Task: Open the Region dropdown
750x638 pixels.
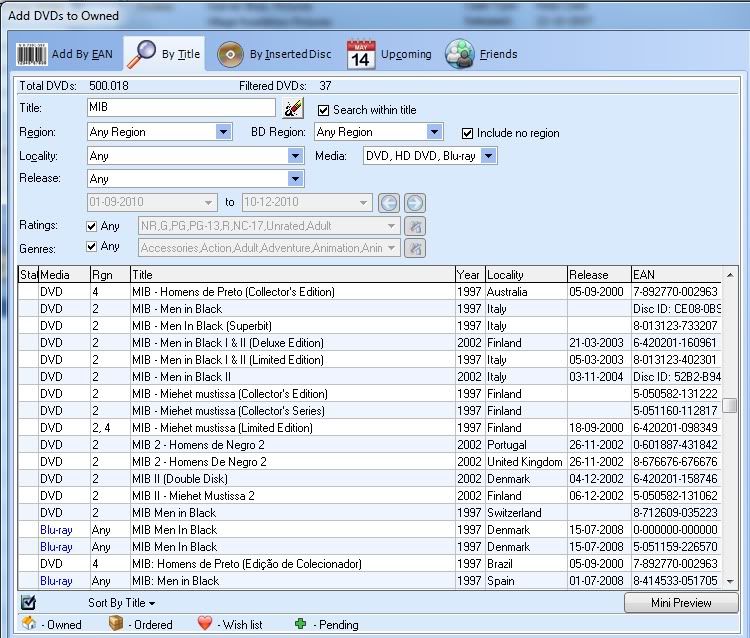Action: point(223,132)
